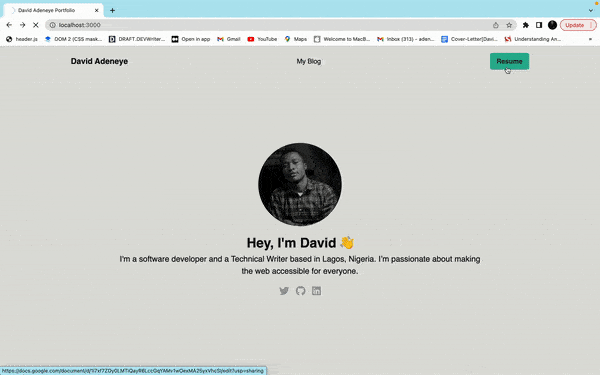Click the share page icon in address bar
This screenshot has height=375, width=600.
496,25
